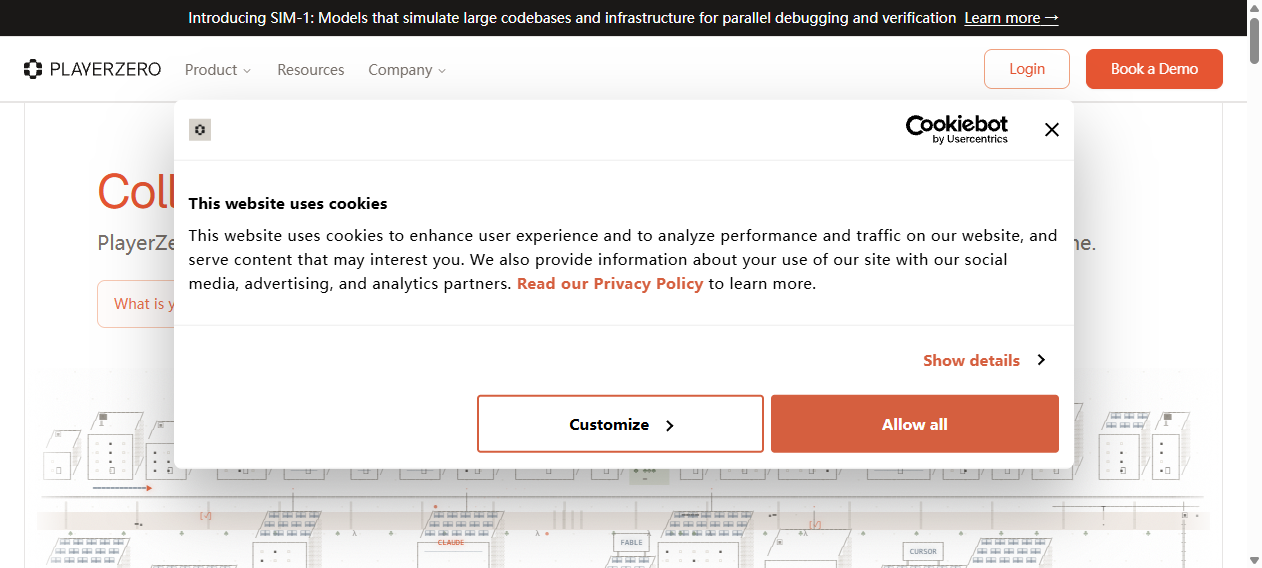Click the scrollbar up arrow
This screenshot has height=568, width=1262.
(1254, 8)
